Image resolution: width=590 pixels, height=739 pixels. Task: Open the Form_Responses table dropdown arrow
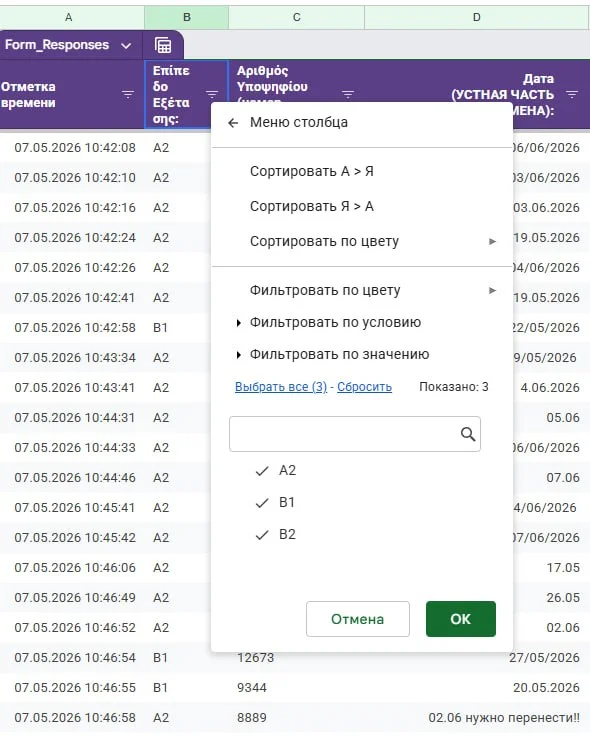(126, 46)
